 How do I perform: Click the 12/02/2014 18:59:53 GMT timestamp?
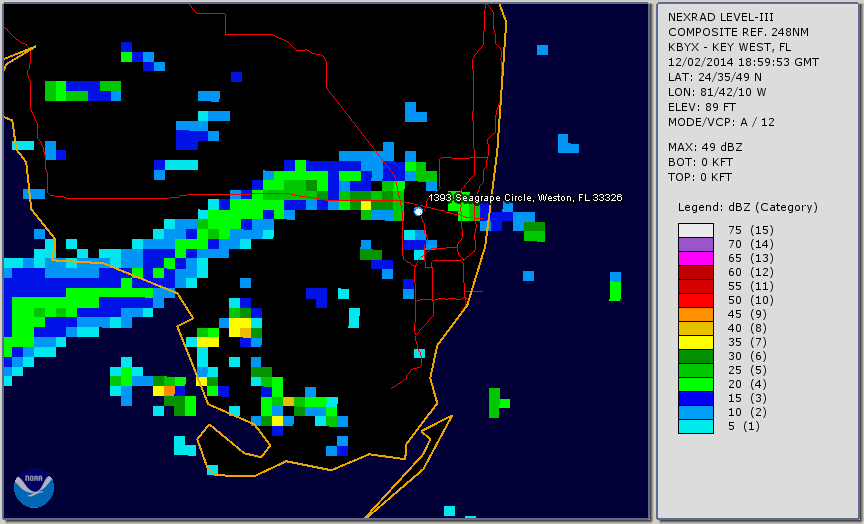click(x=743, y=62)
